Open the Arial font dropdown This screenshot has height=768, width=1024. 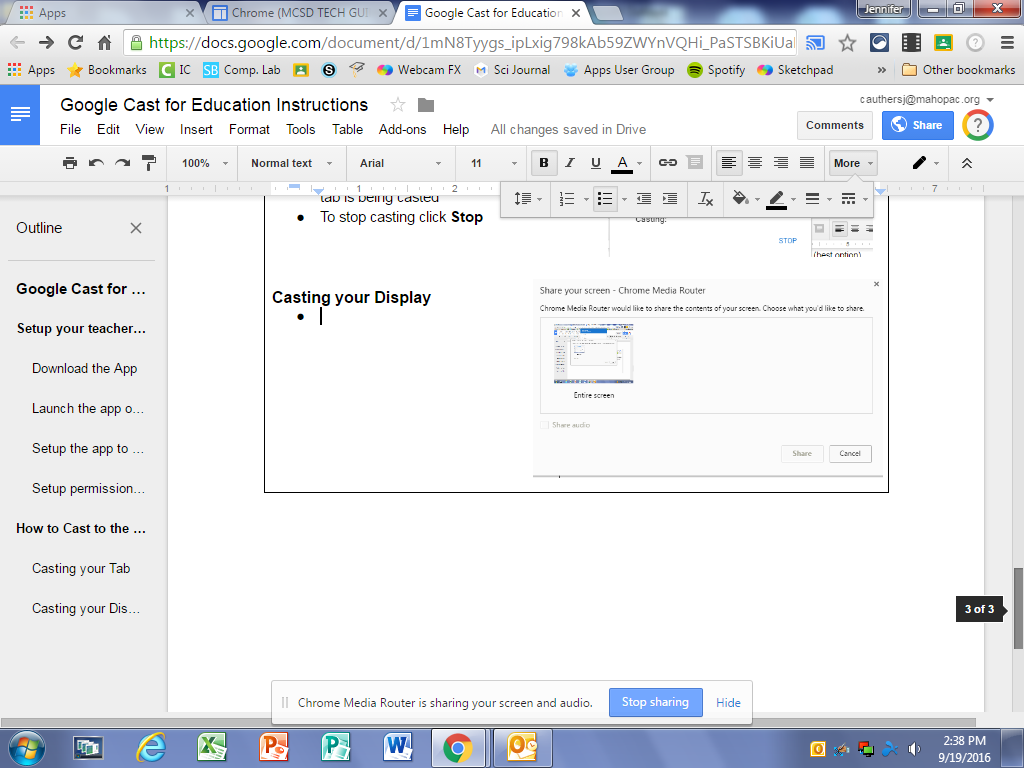tap(400, 163)
